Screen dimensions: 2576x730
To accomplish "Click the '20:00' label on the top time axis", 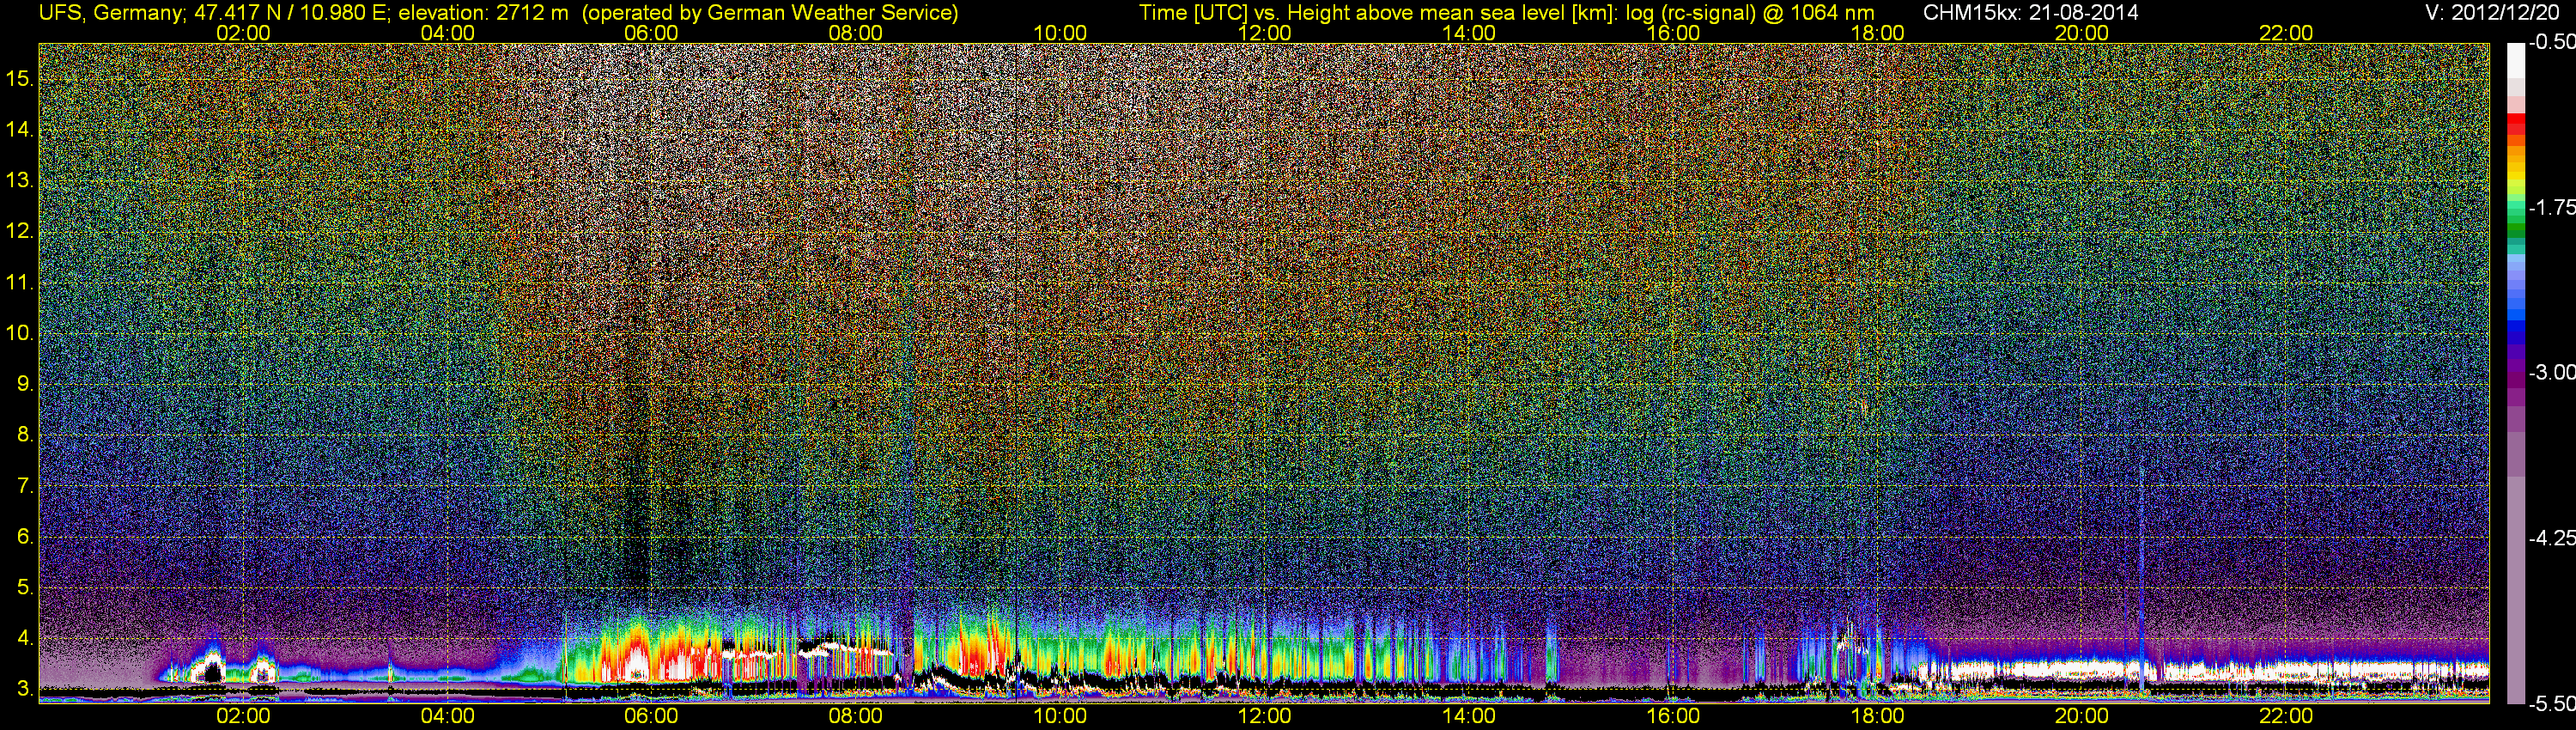I will tap(2081, 33).
